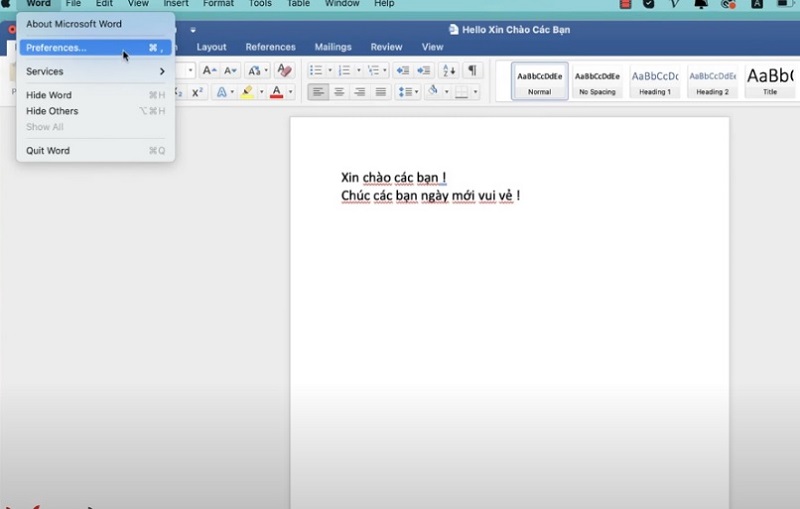Click the Increase Font Size icon
Screen dimensions: 800x509
point(208,71)
